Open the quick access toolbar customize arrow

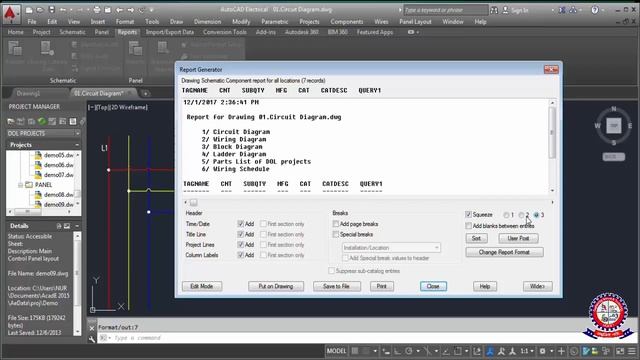tap(151, 10)
